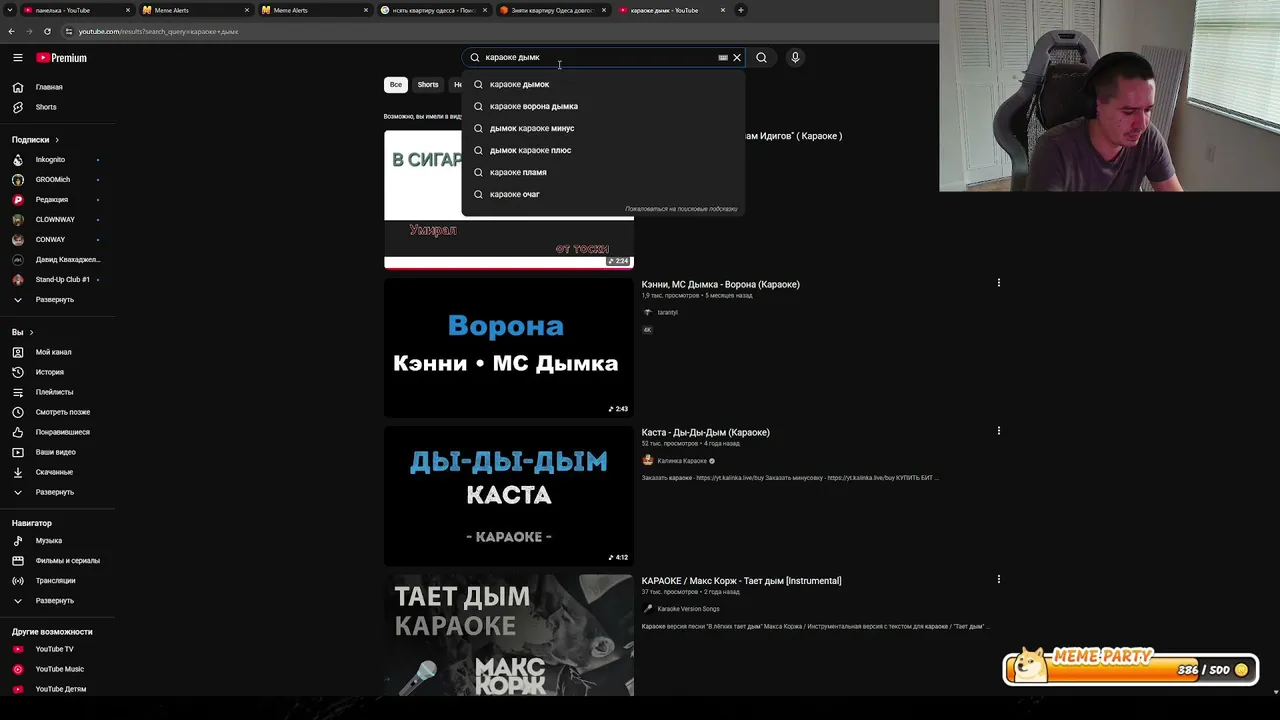Reload the page with the refresh button
The width and height of the screenshot is (1280, 720).
47,31
